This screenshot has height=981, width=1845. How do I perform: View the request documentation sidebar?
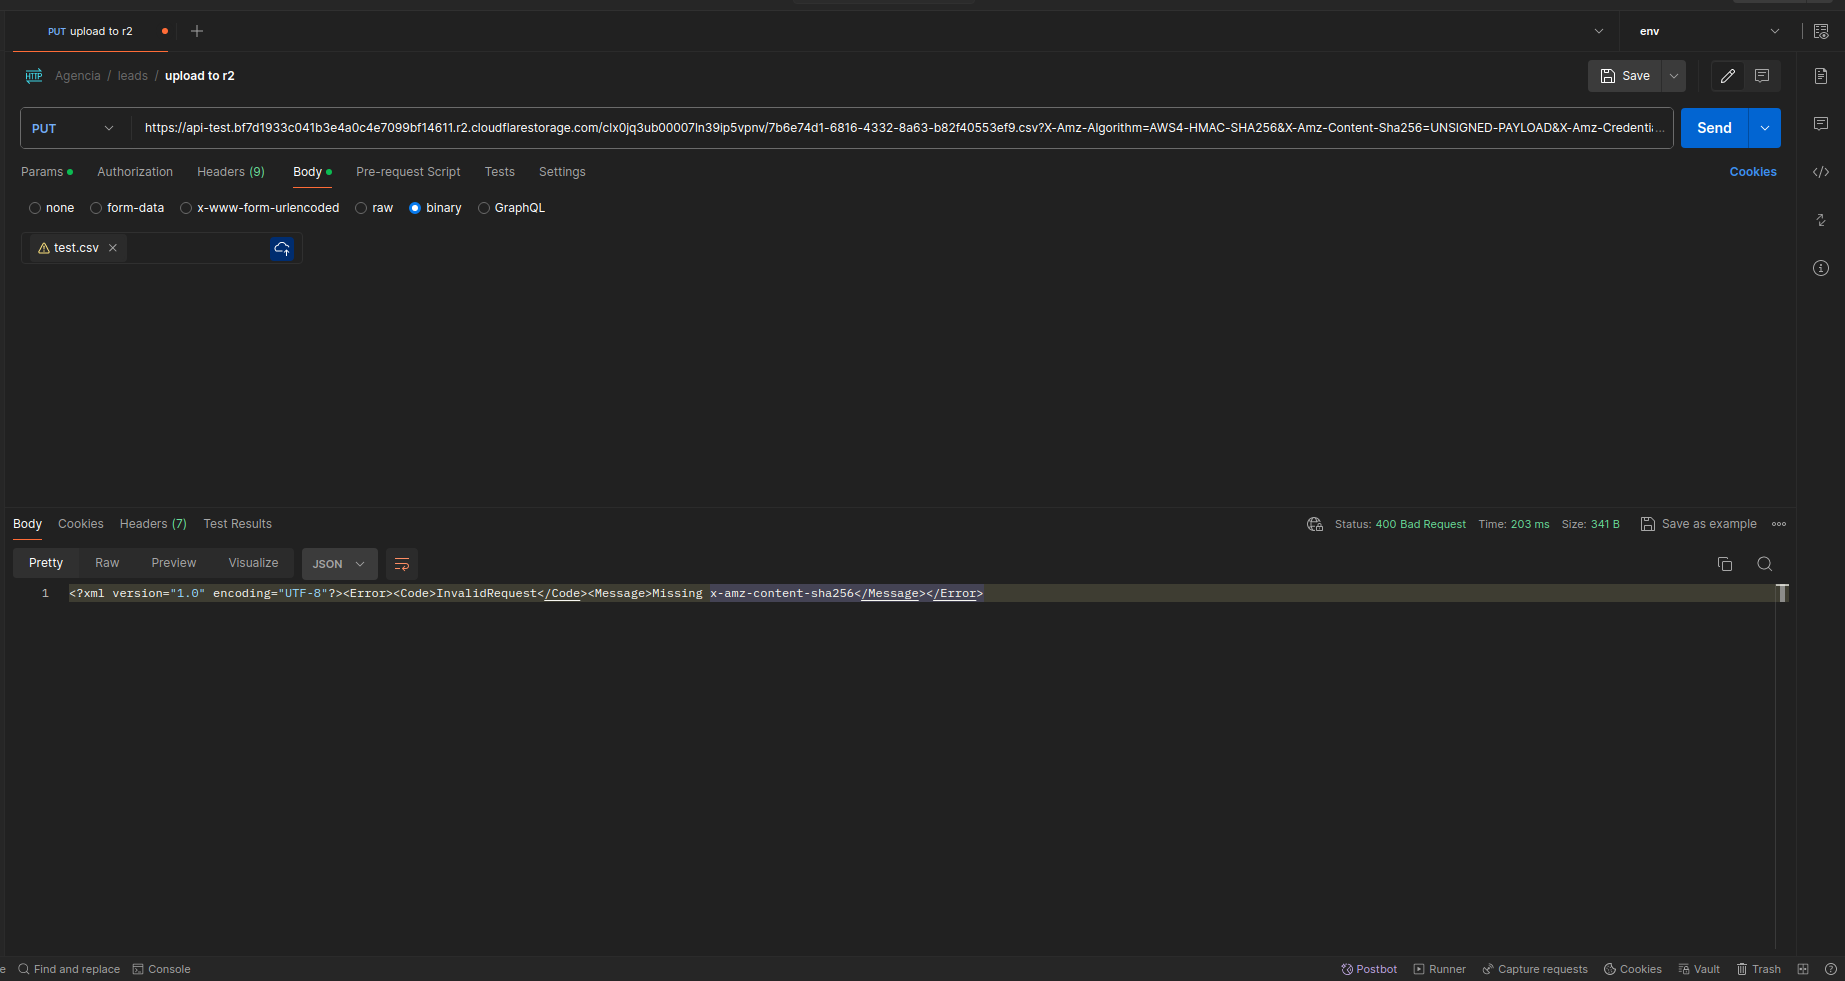[1821, 75]
